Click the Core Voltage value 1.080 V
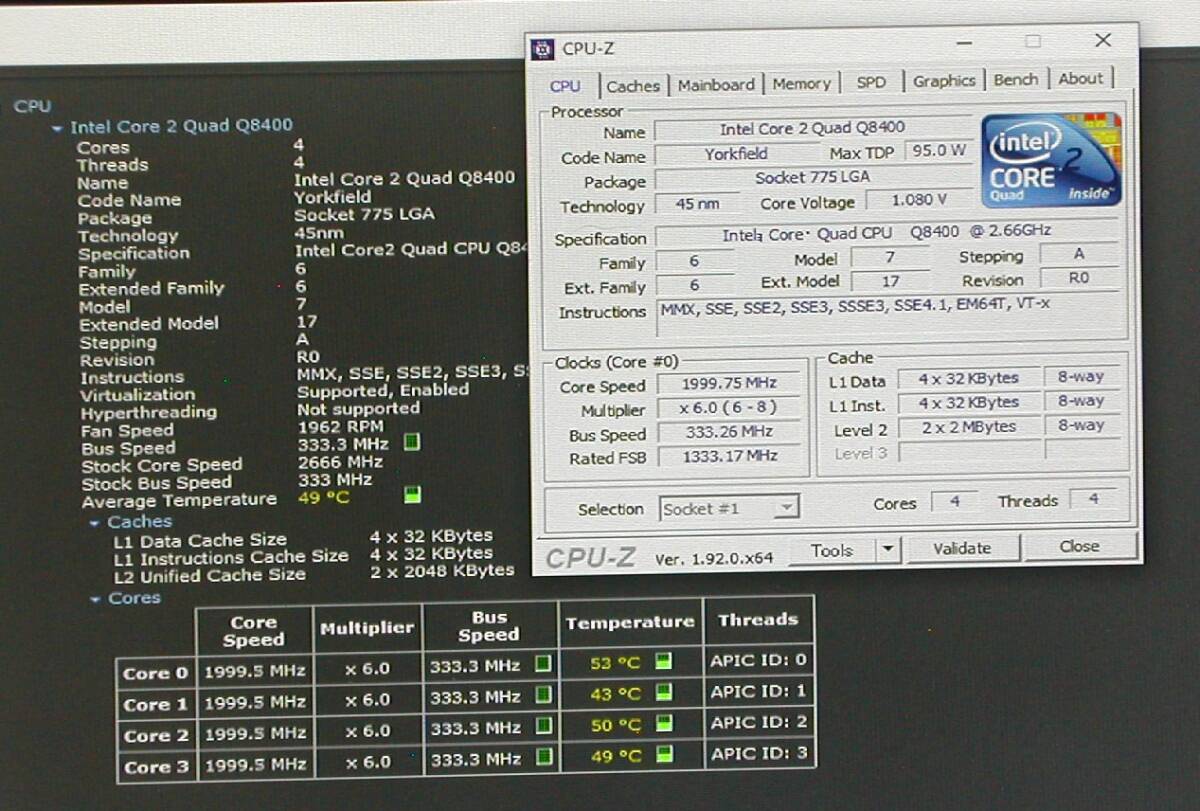1200x811 pixels. tap(918, 200)
